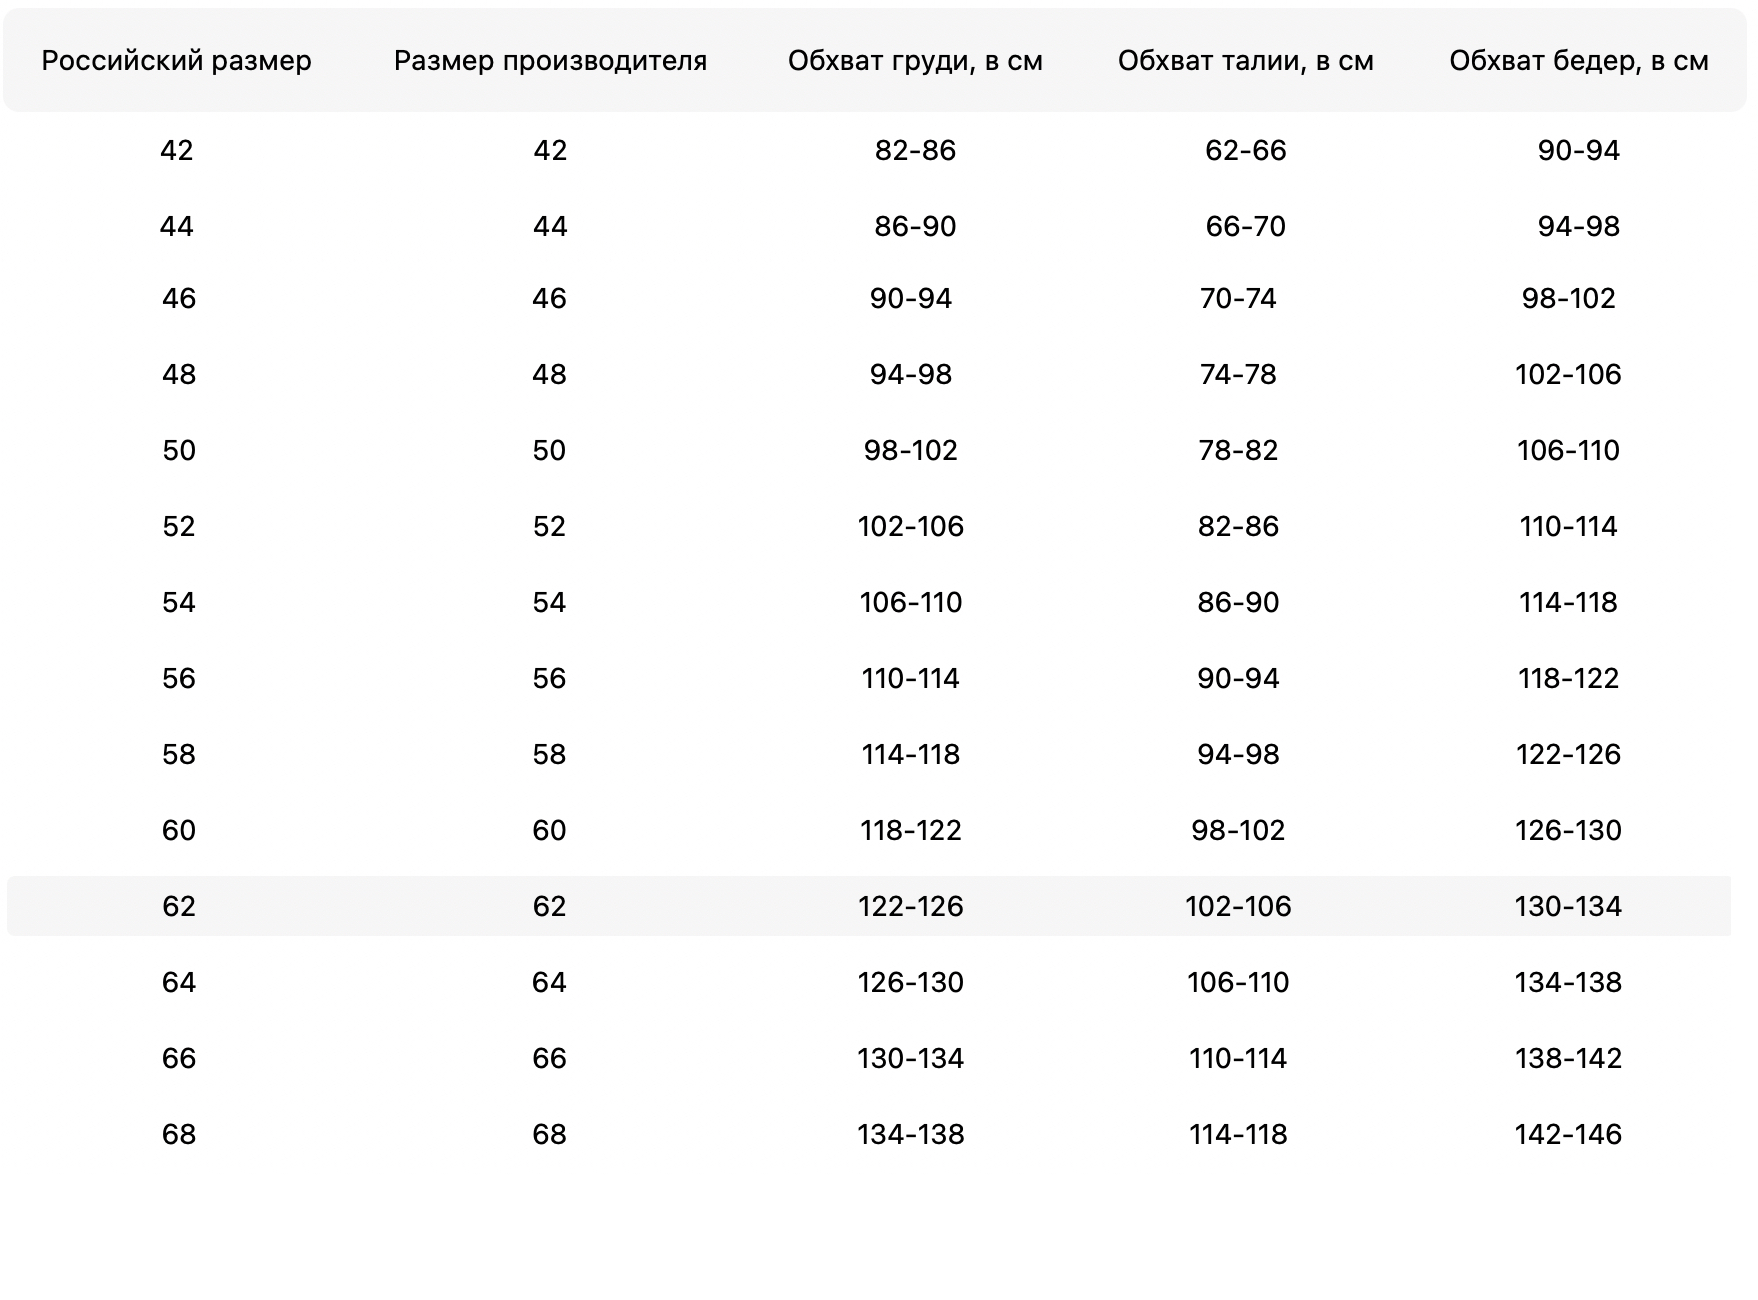The height and width of the screenshot is (1300, 1758).
Task: Click manufacturer size 44 cell
Action: click(x=550, y=226)
